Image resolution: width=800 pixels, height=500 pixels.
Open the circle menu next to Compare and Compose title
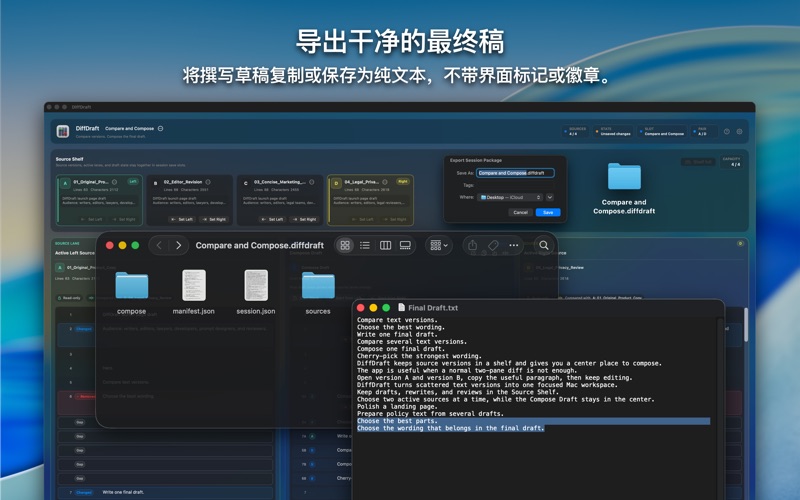coord(161,129)
